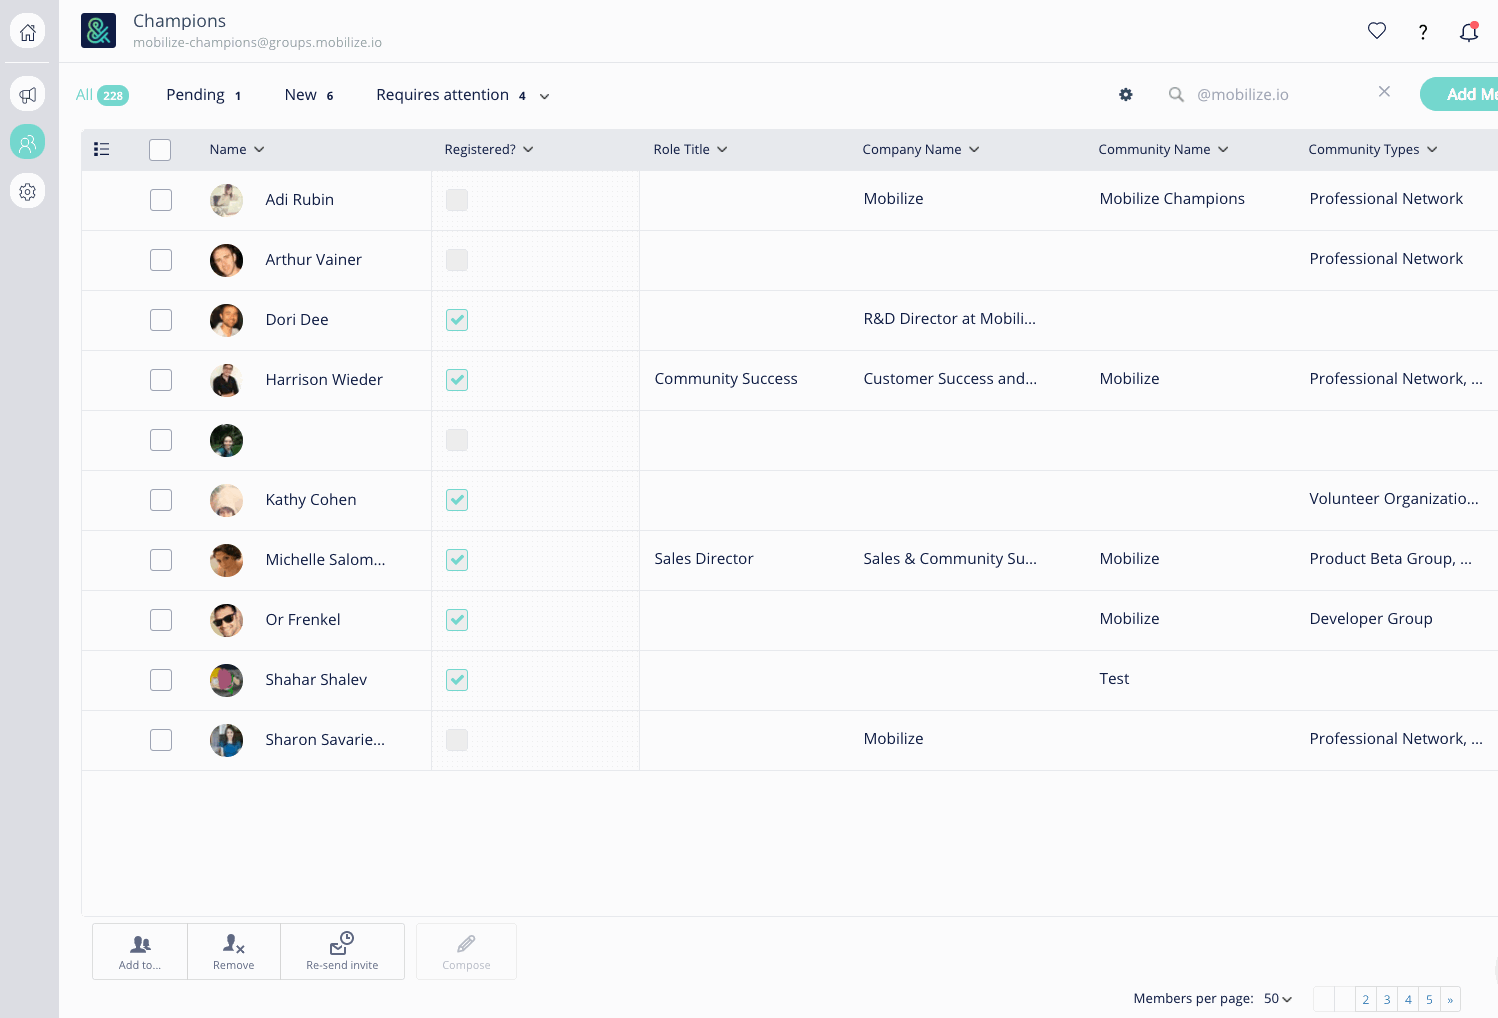Check the box for Adi Rubin
Image resolution: width=1498 pixels, height=1018 pixels.
(161, 200)
